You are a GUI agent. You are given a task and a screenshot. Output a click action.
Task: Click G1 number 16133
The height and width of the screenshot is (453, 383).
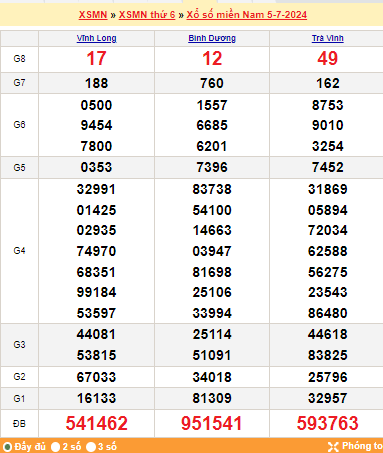pos(97,398)
